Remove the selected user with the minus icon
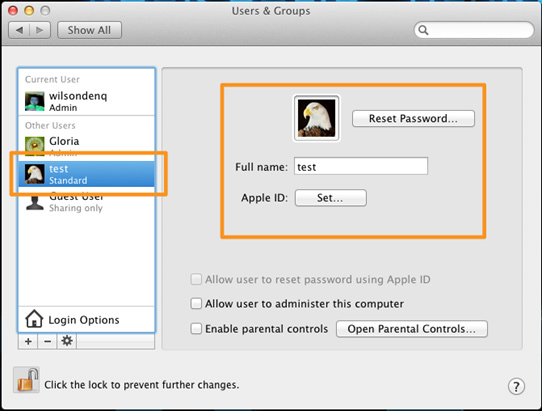Screen dimensions: 542x411 [x=47, y=342]
